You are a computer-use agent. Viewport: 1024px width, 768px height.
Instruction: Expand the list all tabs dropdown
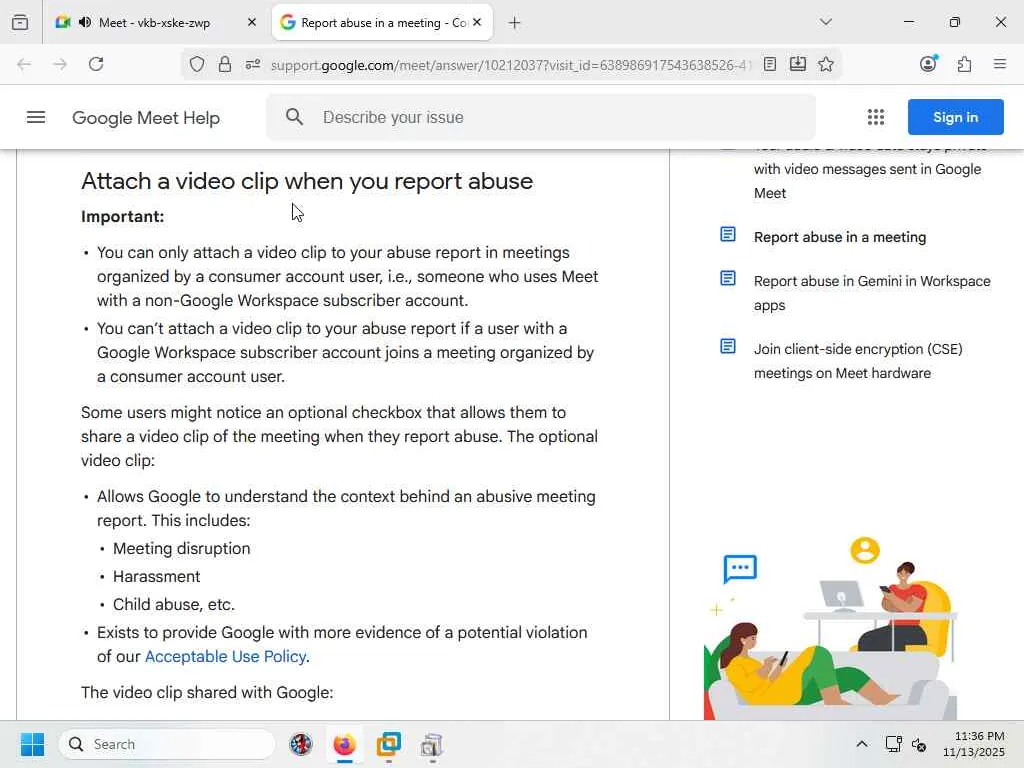[x=826, y=22]
